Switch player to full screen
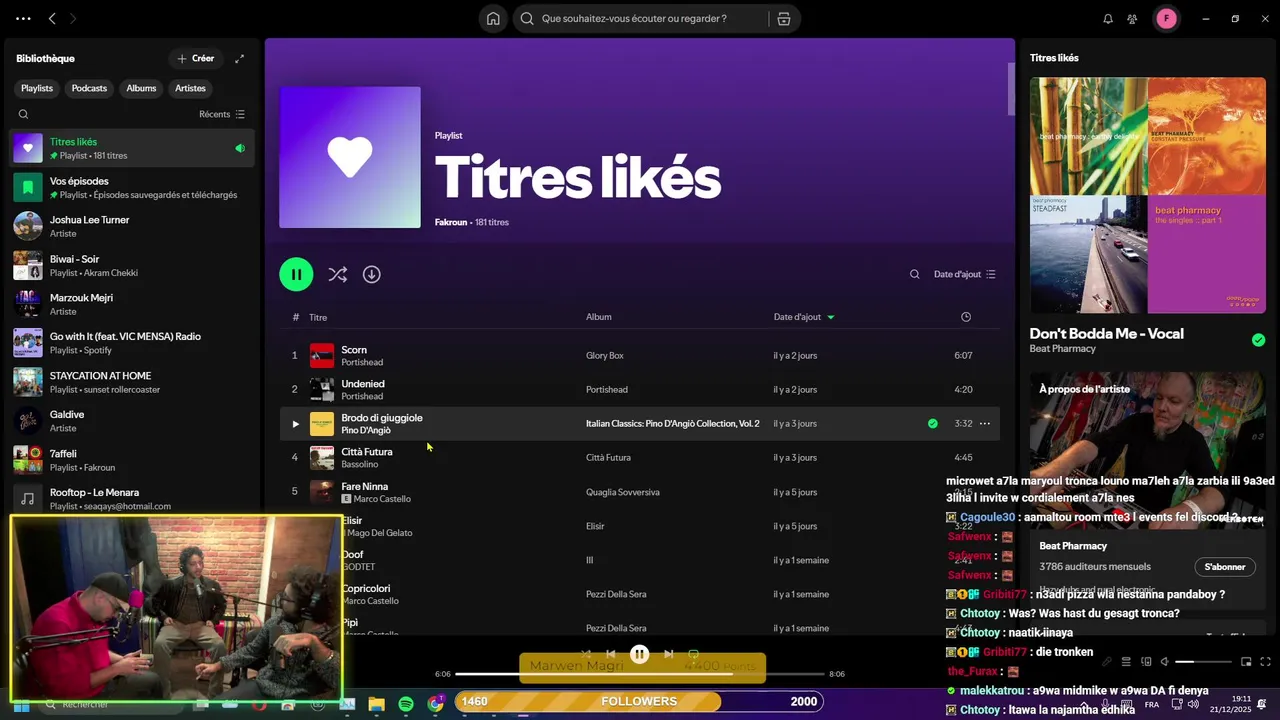The image size is (1280, 720). click(x=1265, y=662)
